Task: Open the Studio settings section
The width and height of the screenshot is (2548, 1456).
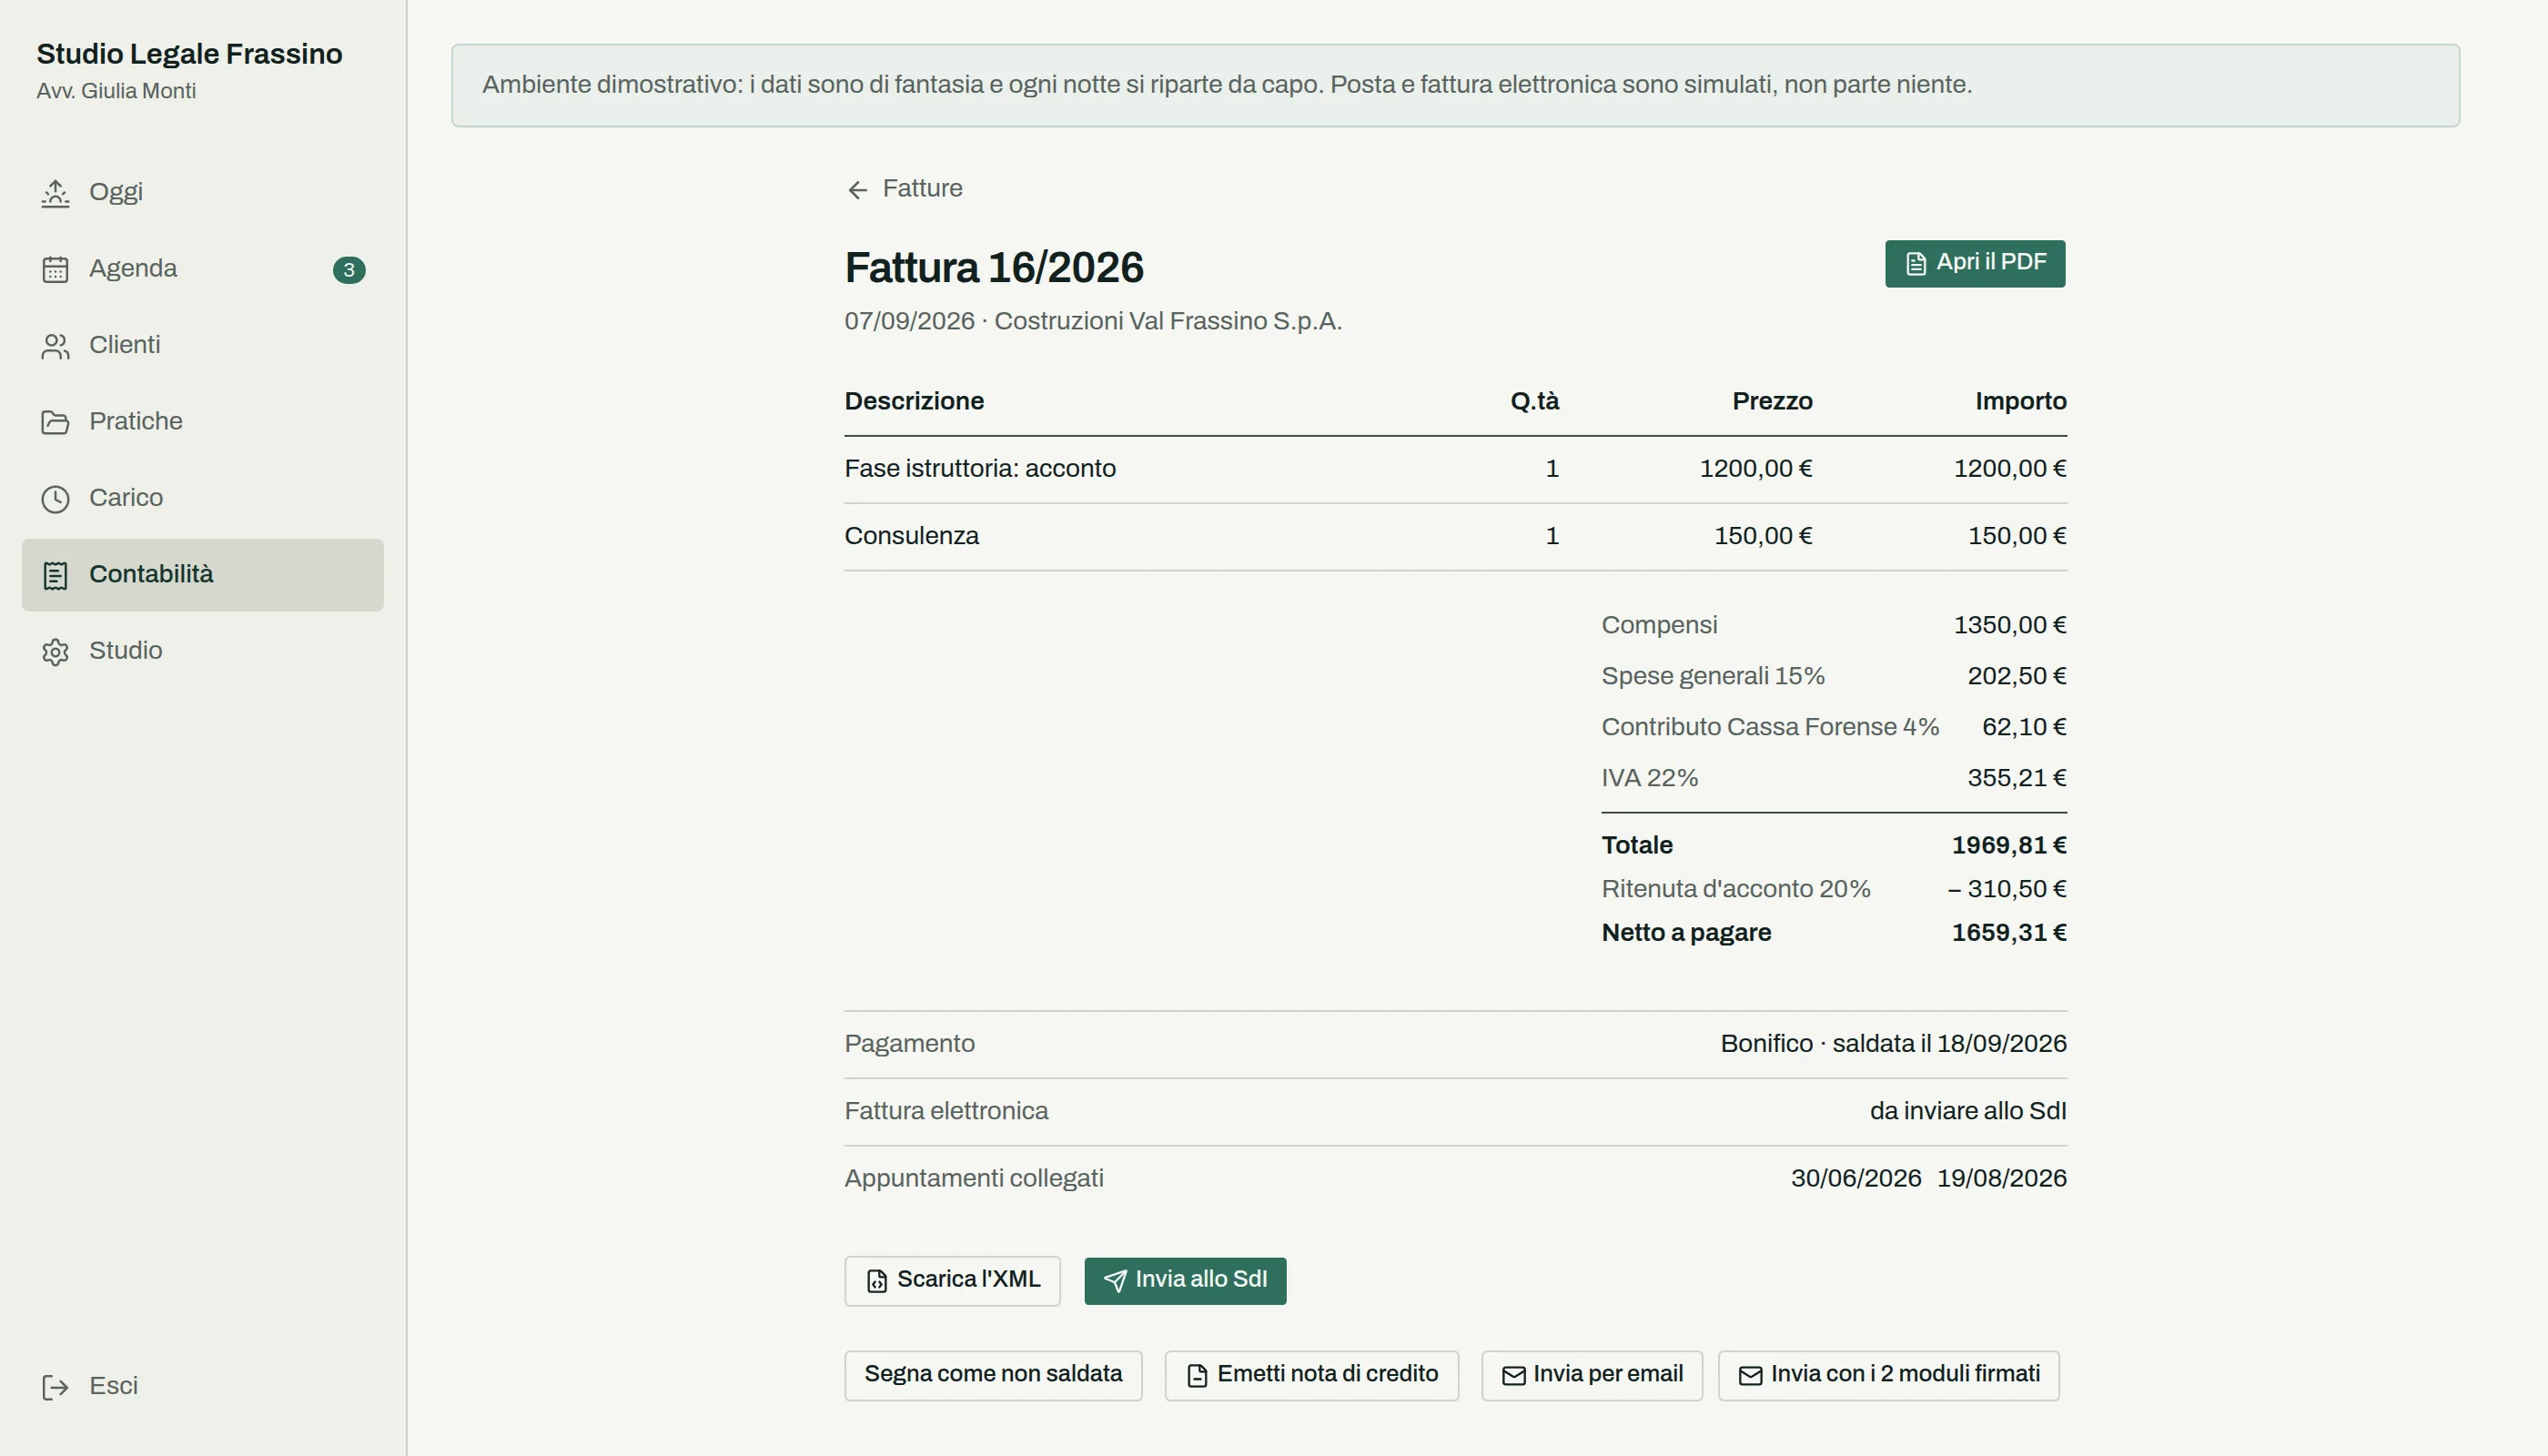Action: 202,651
